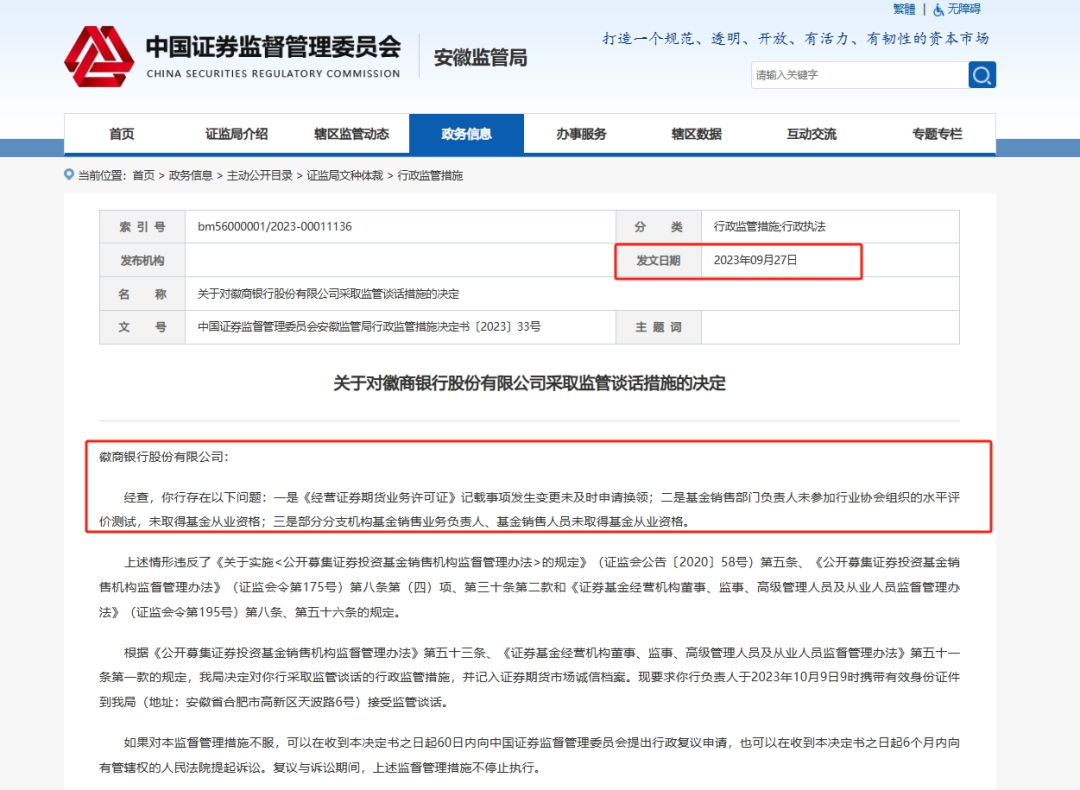Go to 行政监管措施 in the breadcrumb
The image size is (1080, 790).
point(430,176)
